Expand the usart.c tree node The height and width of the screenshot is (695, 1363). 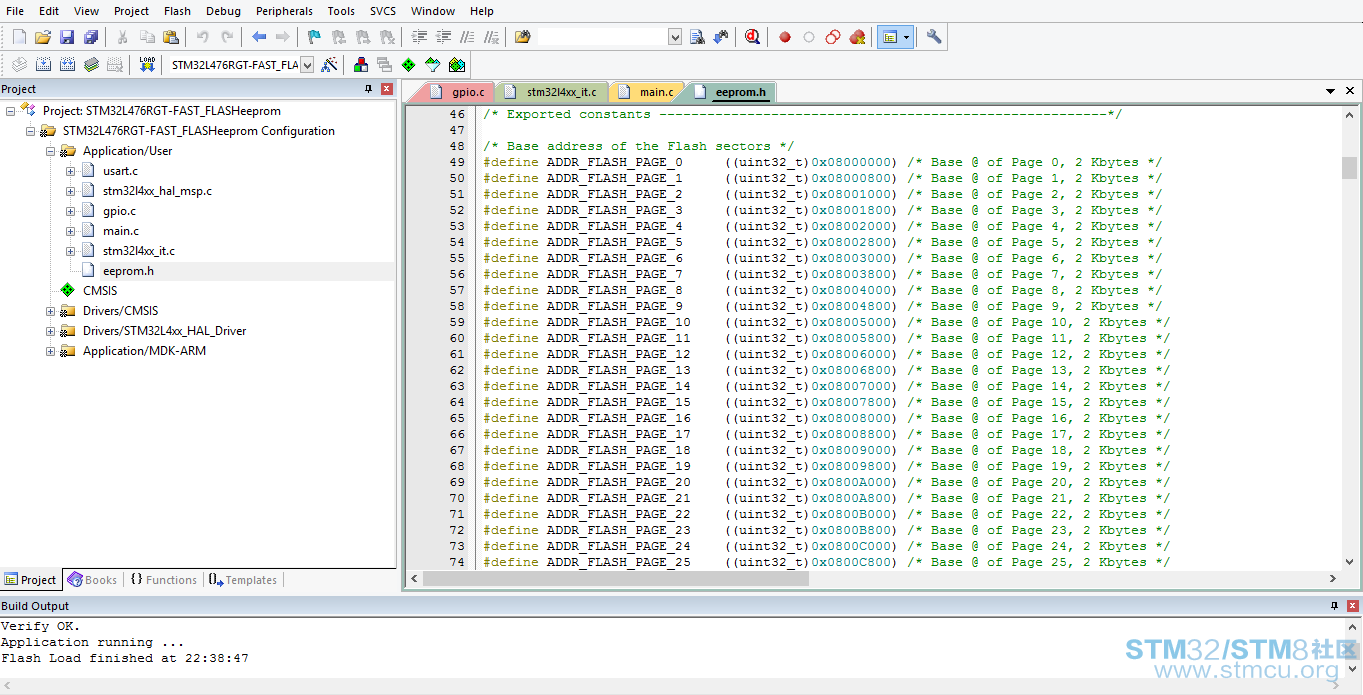point(71,171)
